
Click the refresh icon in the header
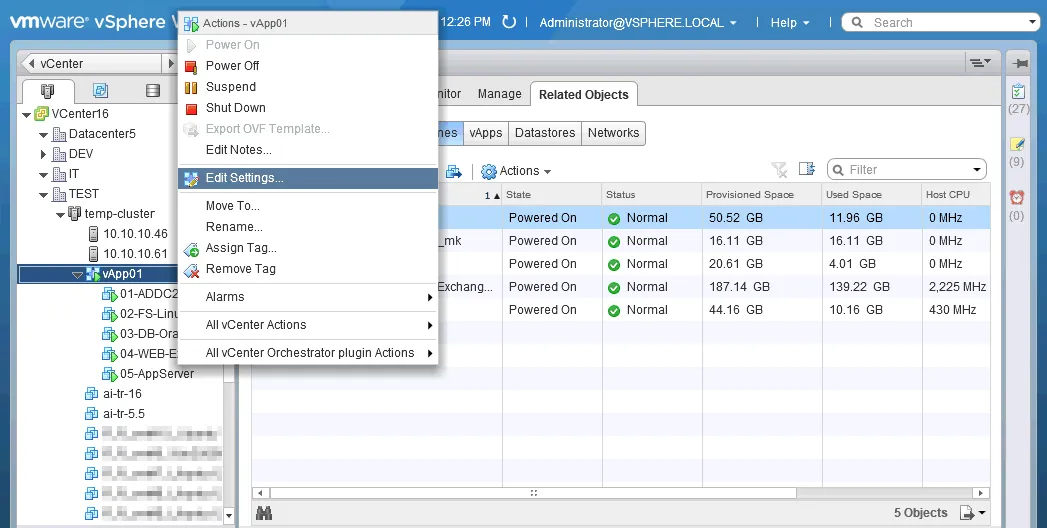pyautogui.click(x=509, y=22)
